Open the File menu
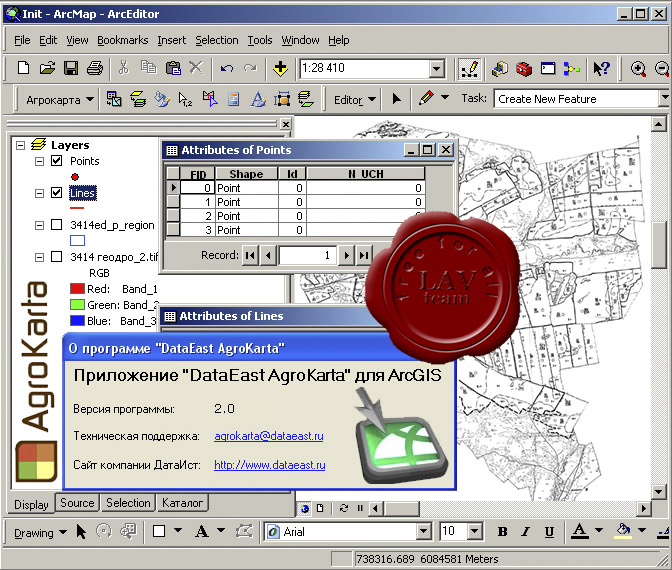Image resolution: width=672 pixels, height=570 pixels. (22, 40)
